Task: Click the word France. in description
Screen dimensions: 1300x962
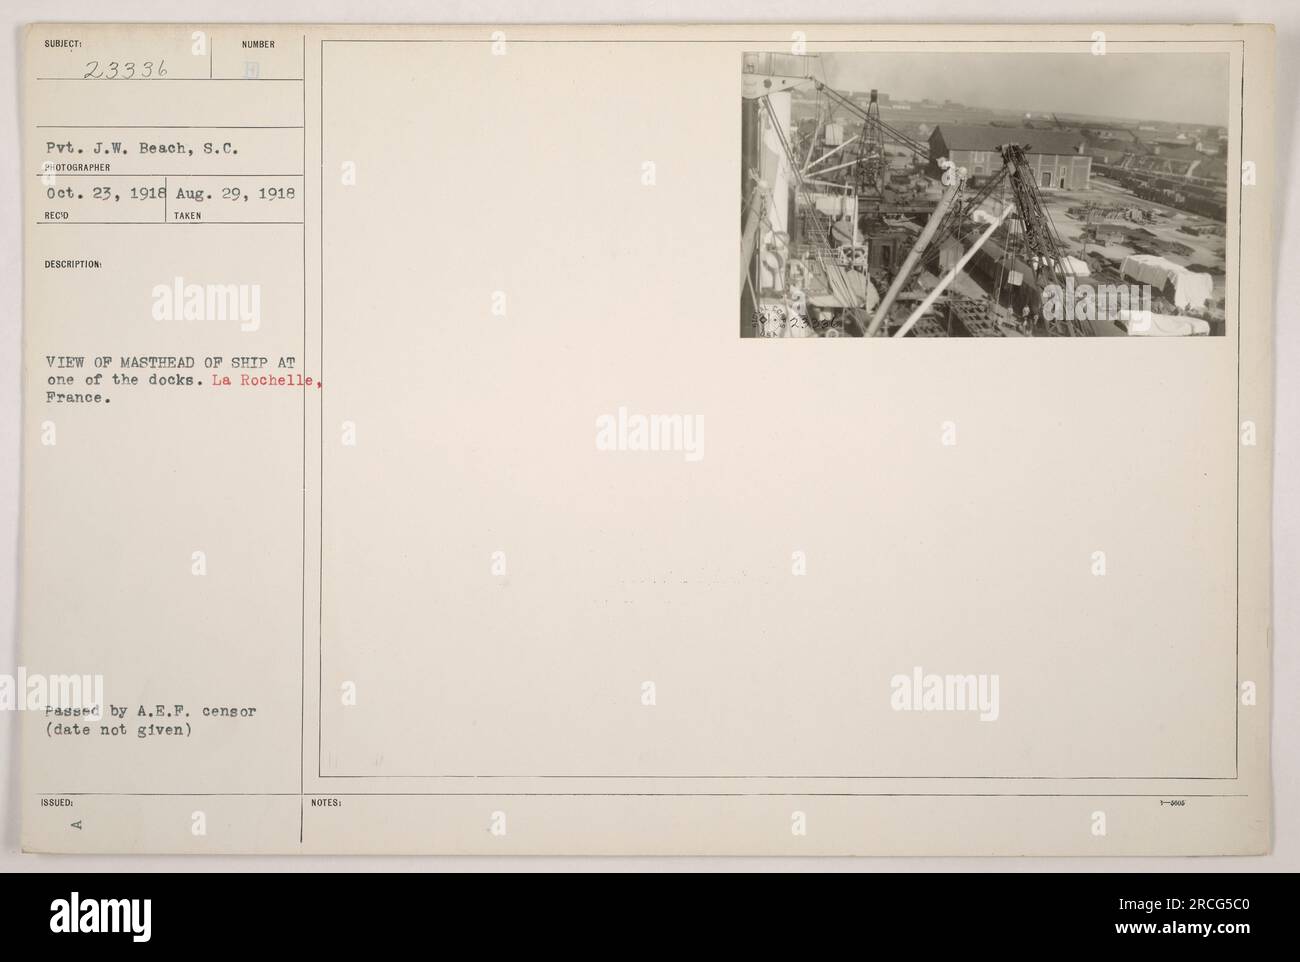Action: coord(78,397)
